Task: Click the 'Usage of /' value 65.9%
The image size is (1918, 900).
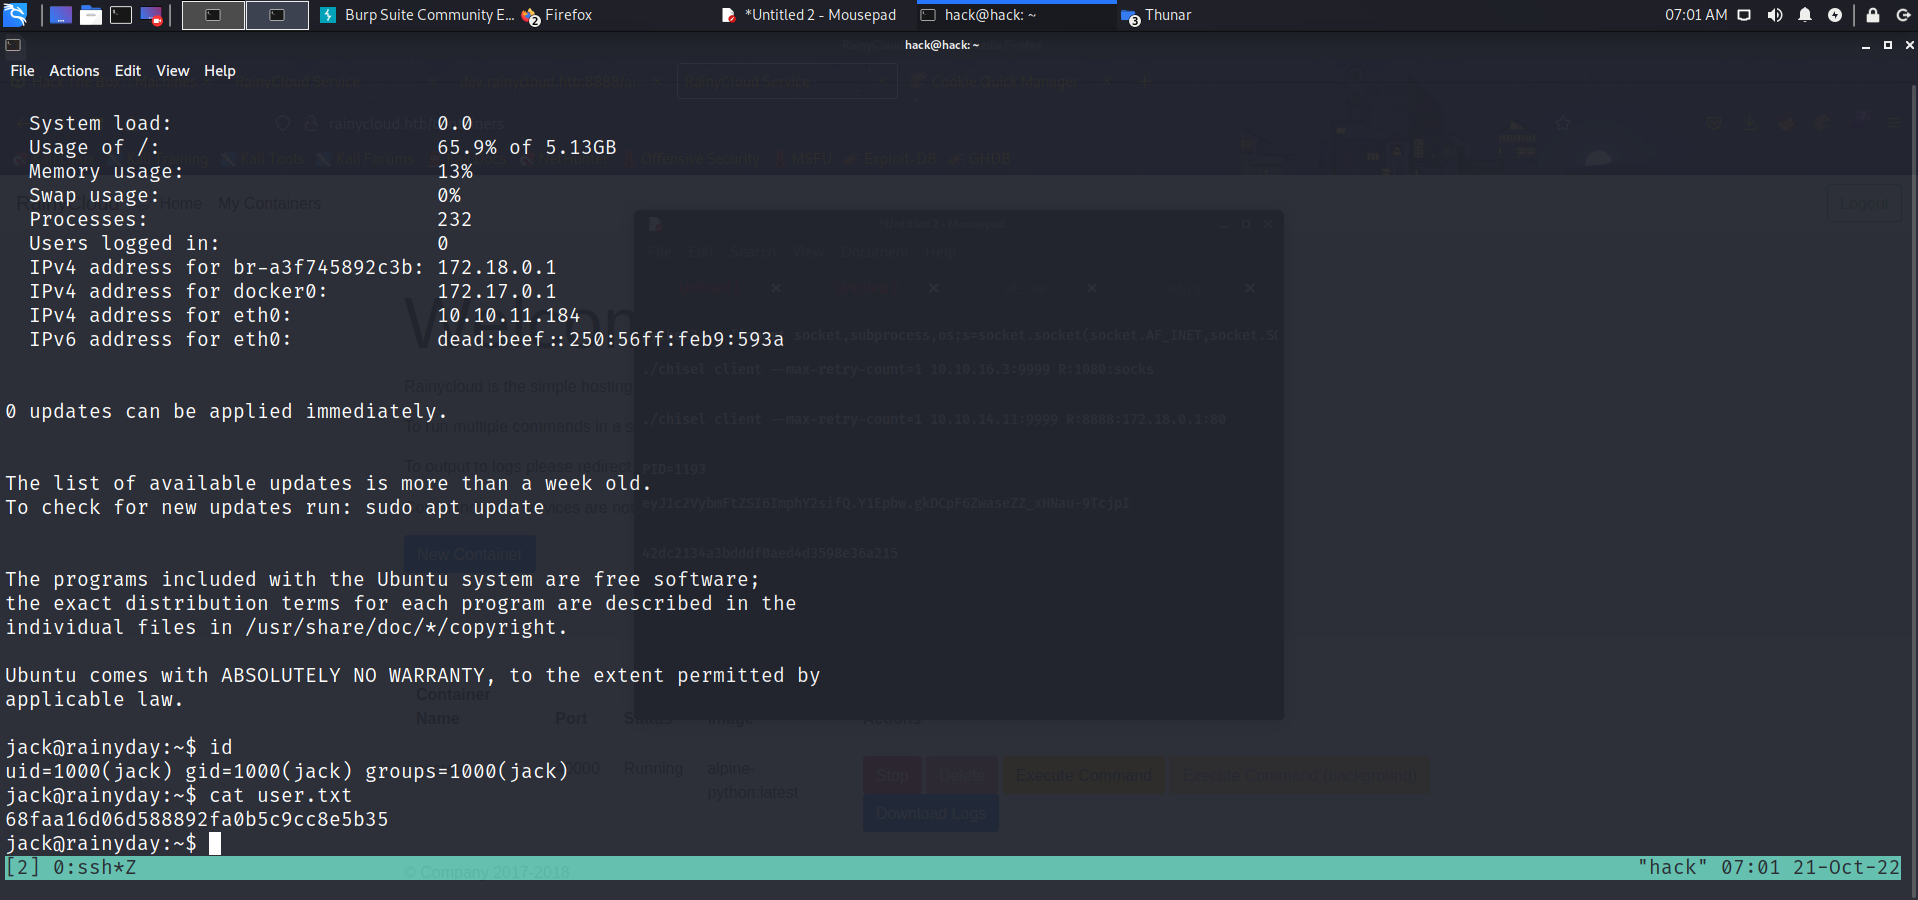Action: pos(466,148)
